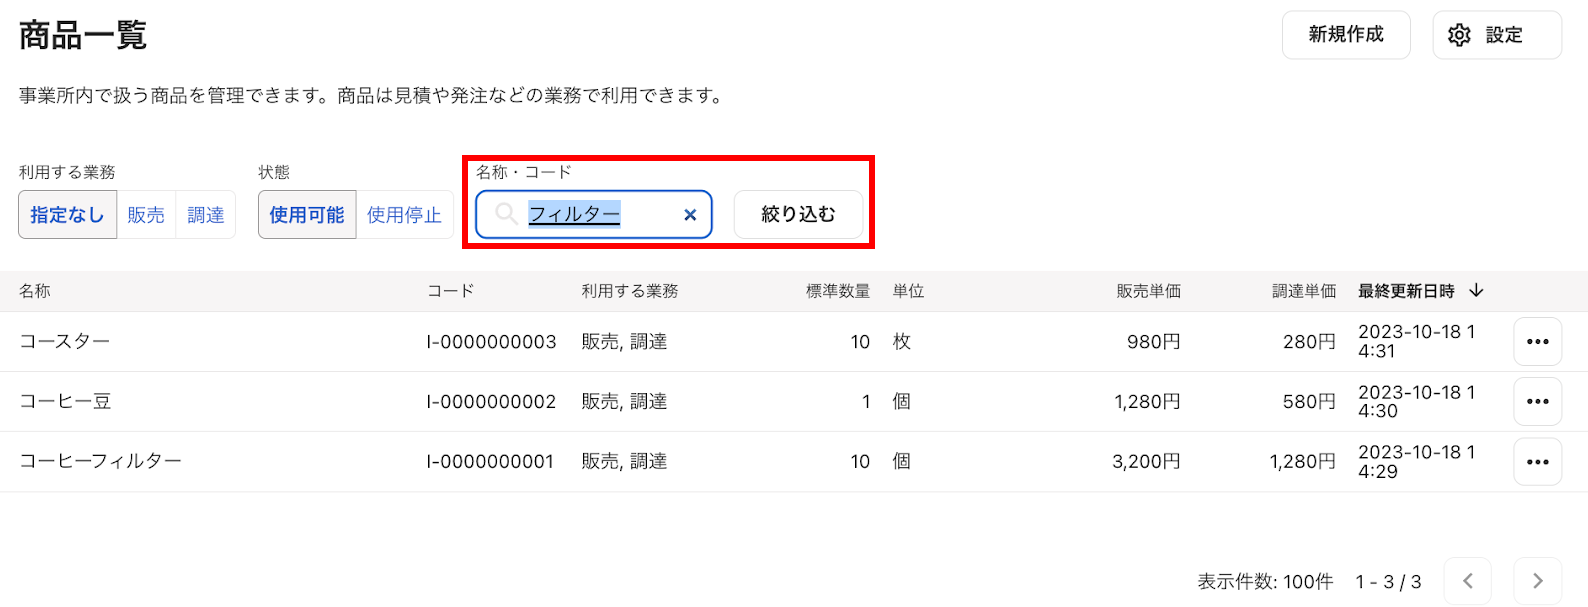Viewport: 1588px width, 607px height.
Task: Go to next page with right chevron
Action: [x=1537, y=581]
